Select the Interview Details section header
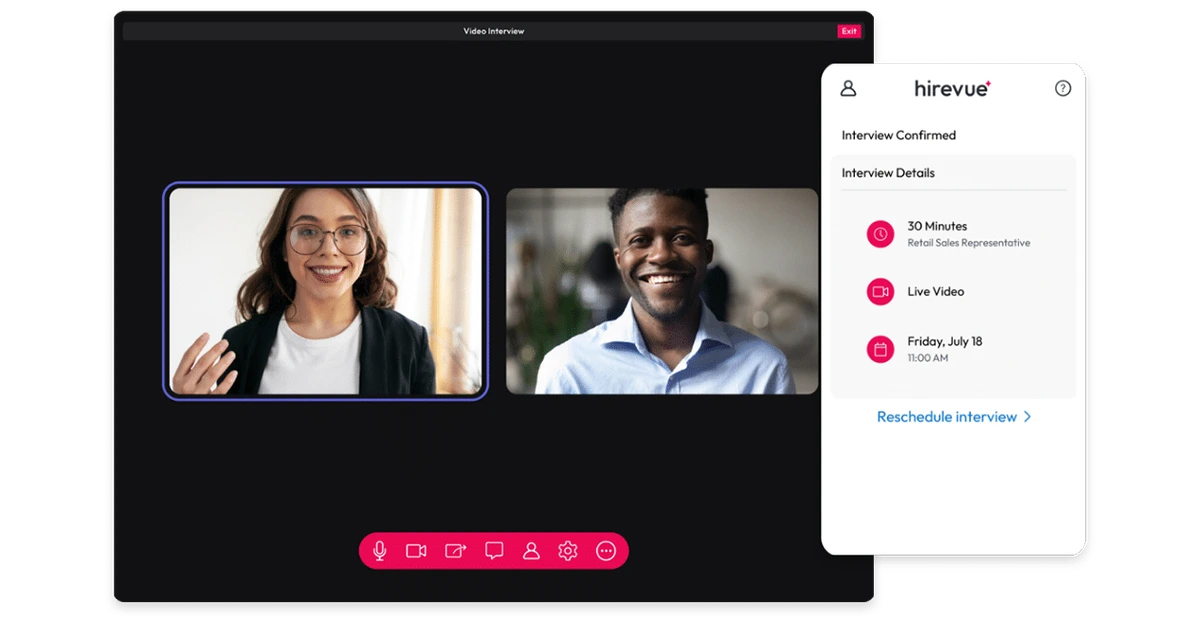The image size is (1200, 624). [888, 172]
